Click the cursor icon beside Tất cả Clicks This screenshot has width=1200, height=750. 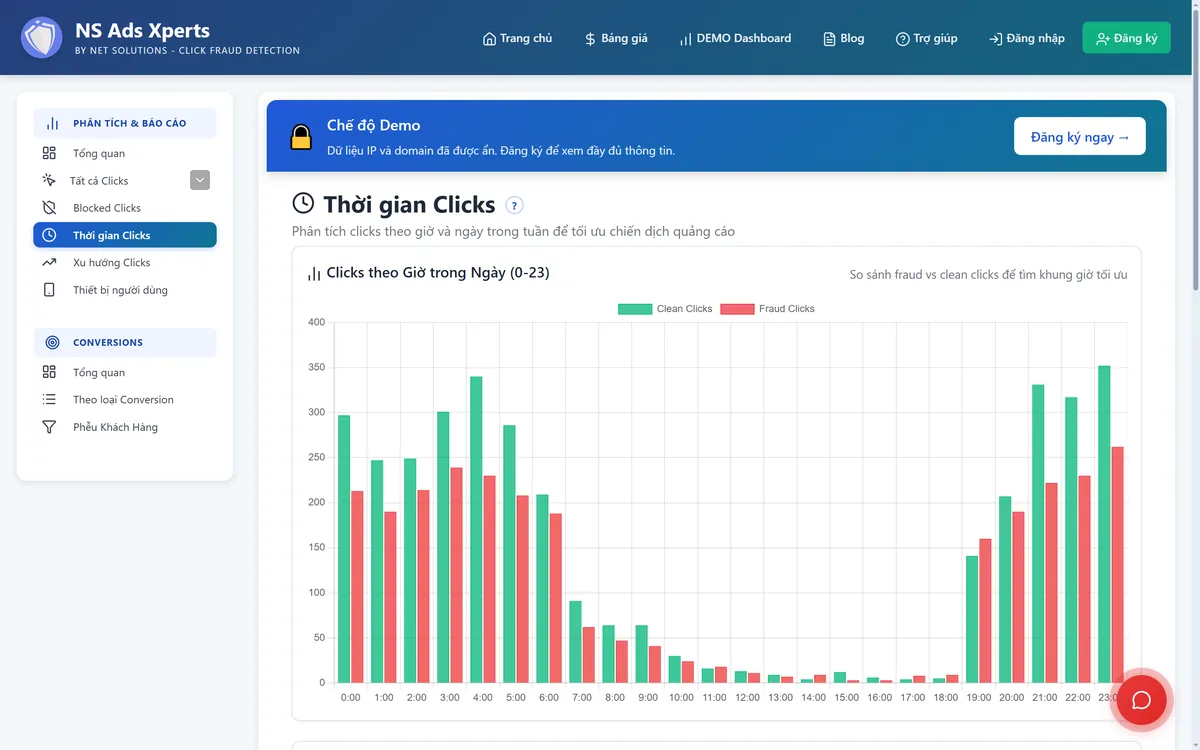[x=49, y=181]
